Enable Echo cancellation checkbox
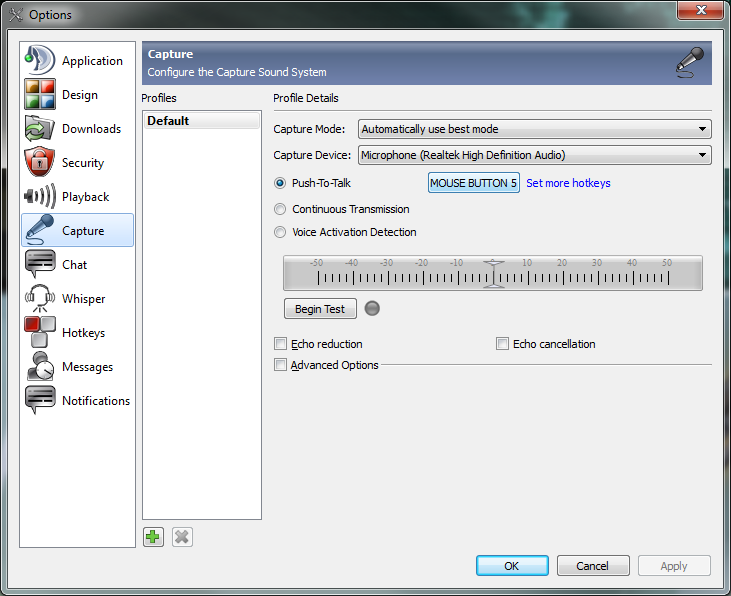731x596 pixels. (502, 344)
